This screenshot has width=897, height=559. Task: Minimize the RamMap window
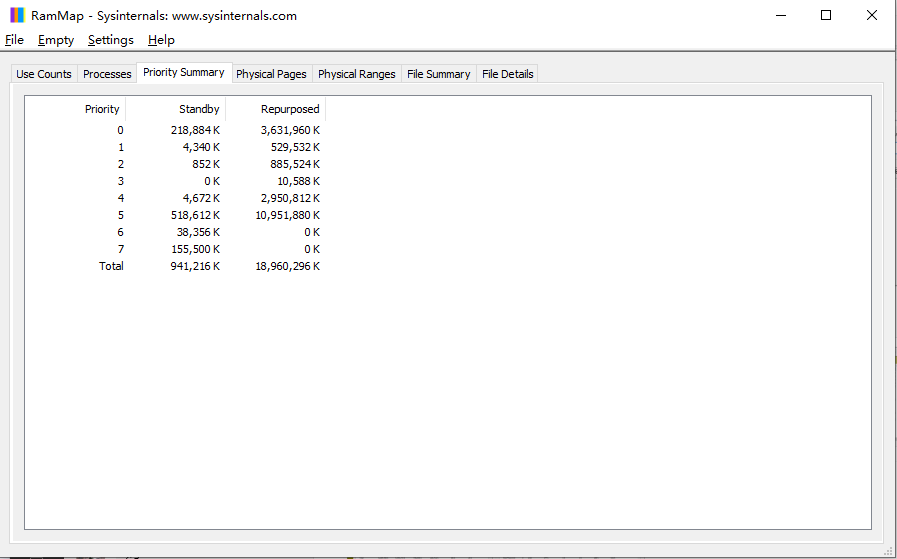(780, 15)
